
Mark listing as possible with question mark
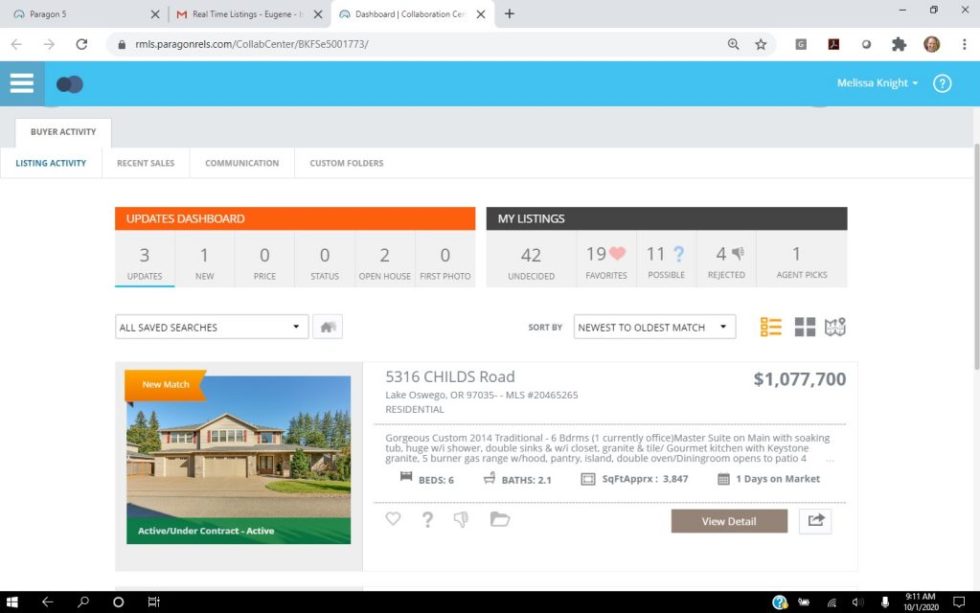click(427, 519)
